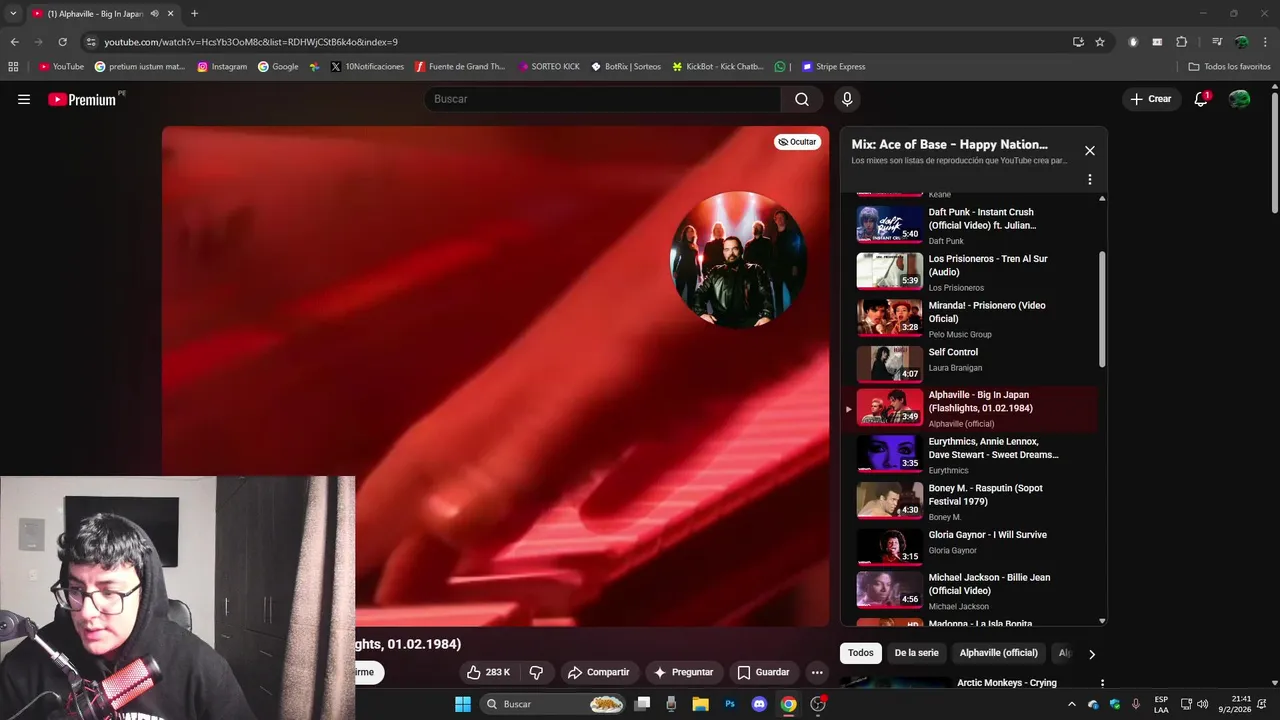
Task: Play Miranda! - Prisionero from the mix
Action: pos(970,318)
